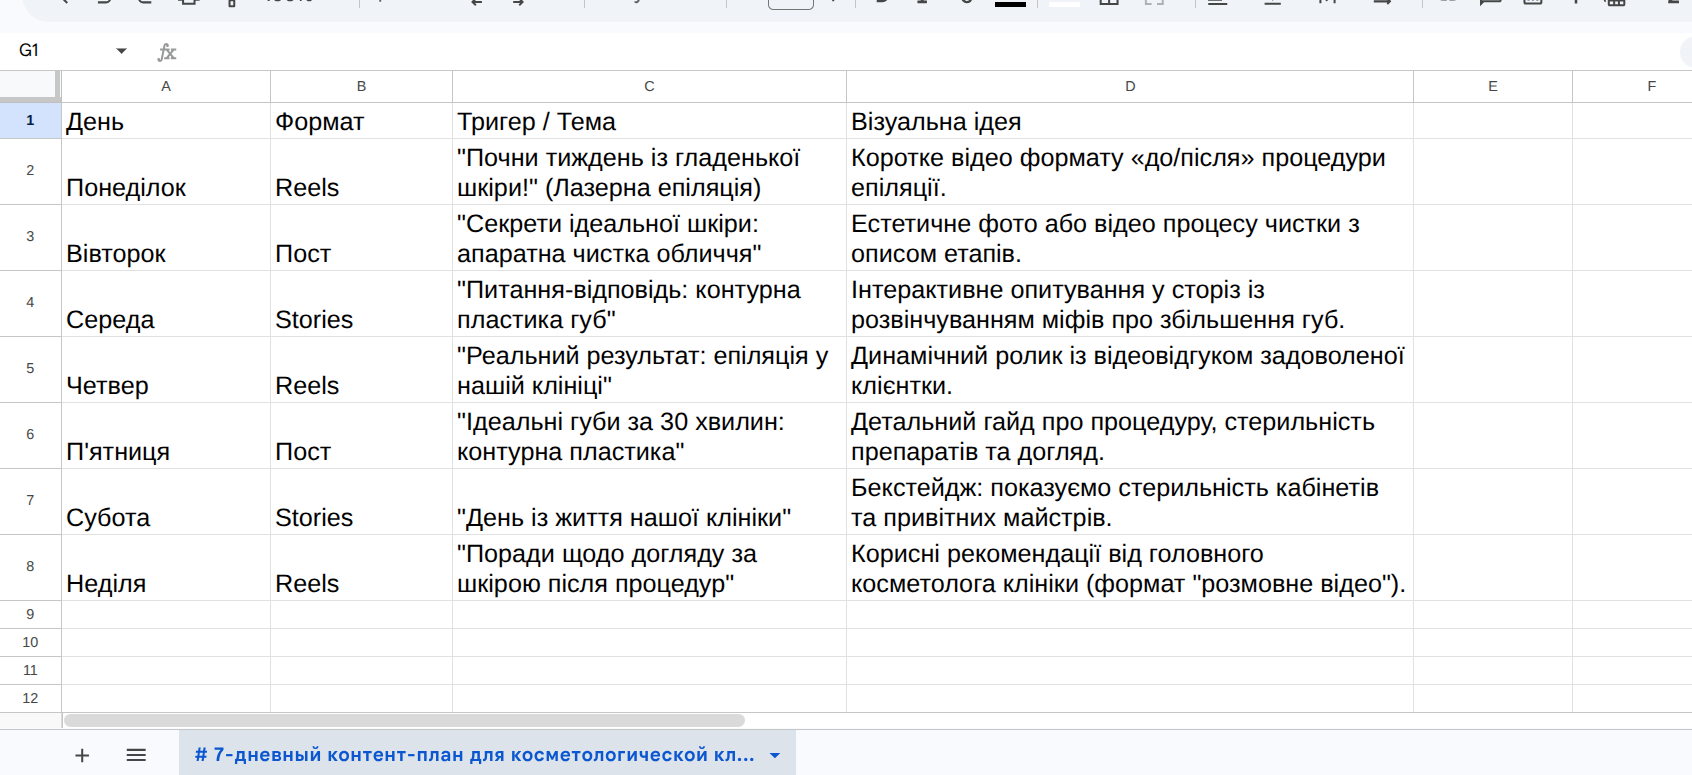Select the 'Понеділок' cell
The image size is (1692, 775).
click(x=166, y=172)
